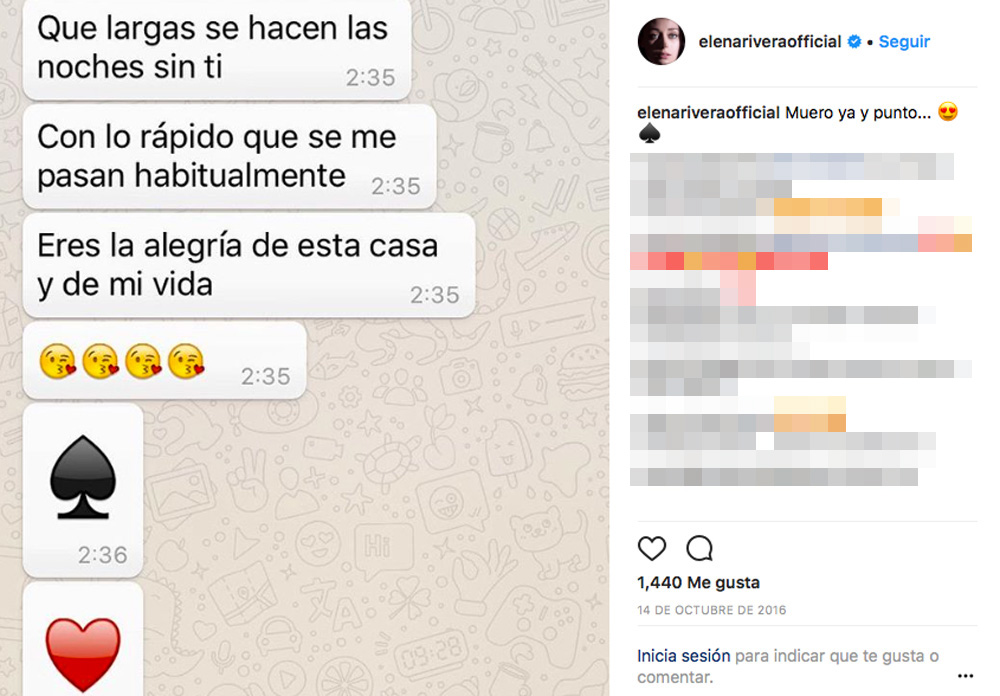This screenshot has width=1000, height=696.
Task: Click the blue verified badge
Action: pos(854,41)
